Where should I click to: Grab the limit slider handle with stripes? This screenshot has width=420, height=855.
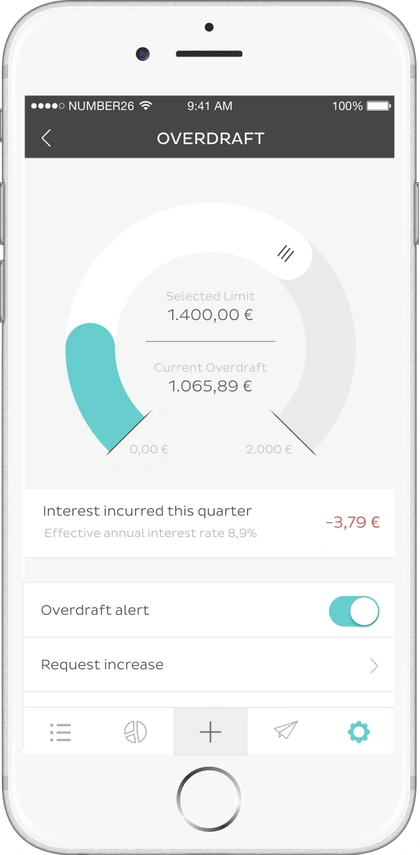pyautogui.click(x=286, y=253)
